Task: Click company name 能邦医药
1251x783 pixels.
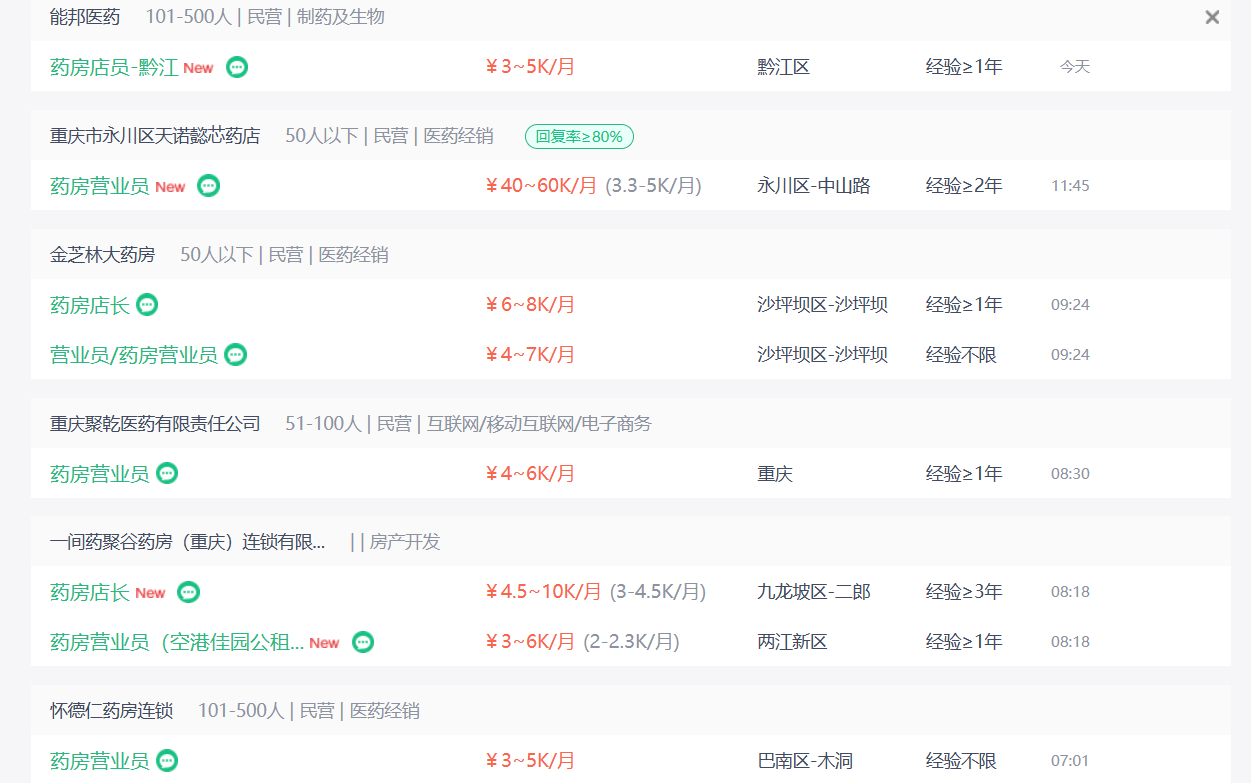Action: 85,17
